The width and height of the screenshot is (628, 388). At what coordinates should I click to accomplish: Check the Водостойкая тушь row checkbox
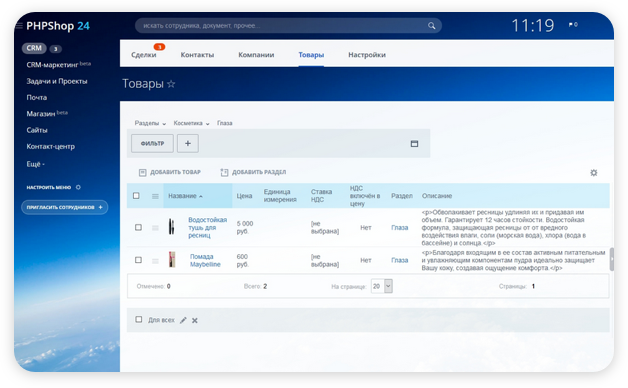(x=138, y=227)
